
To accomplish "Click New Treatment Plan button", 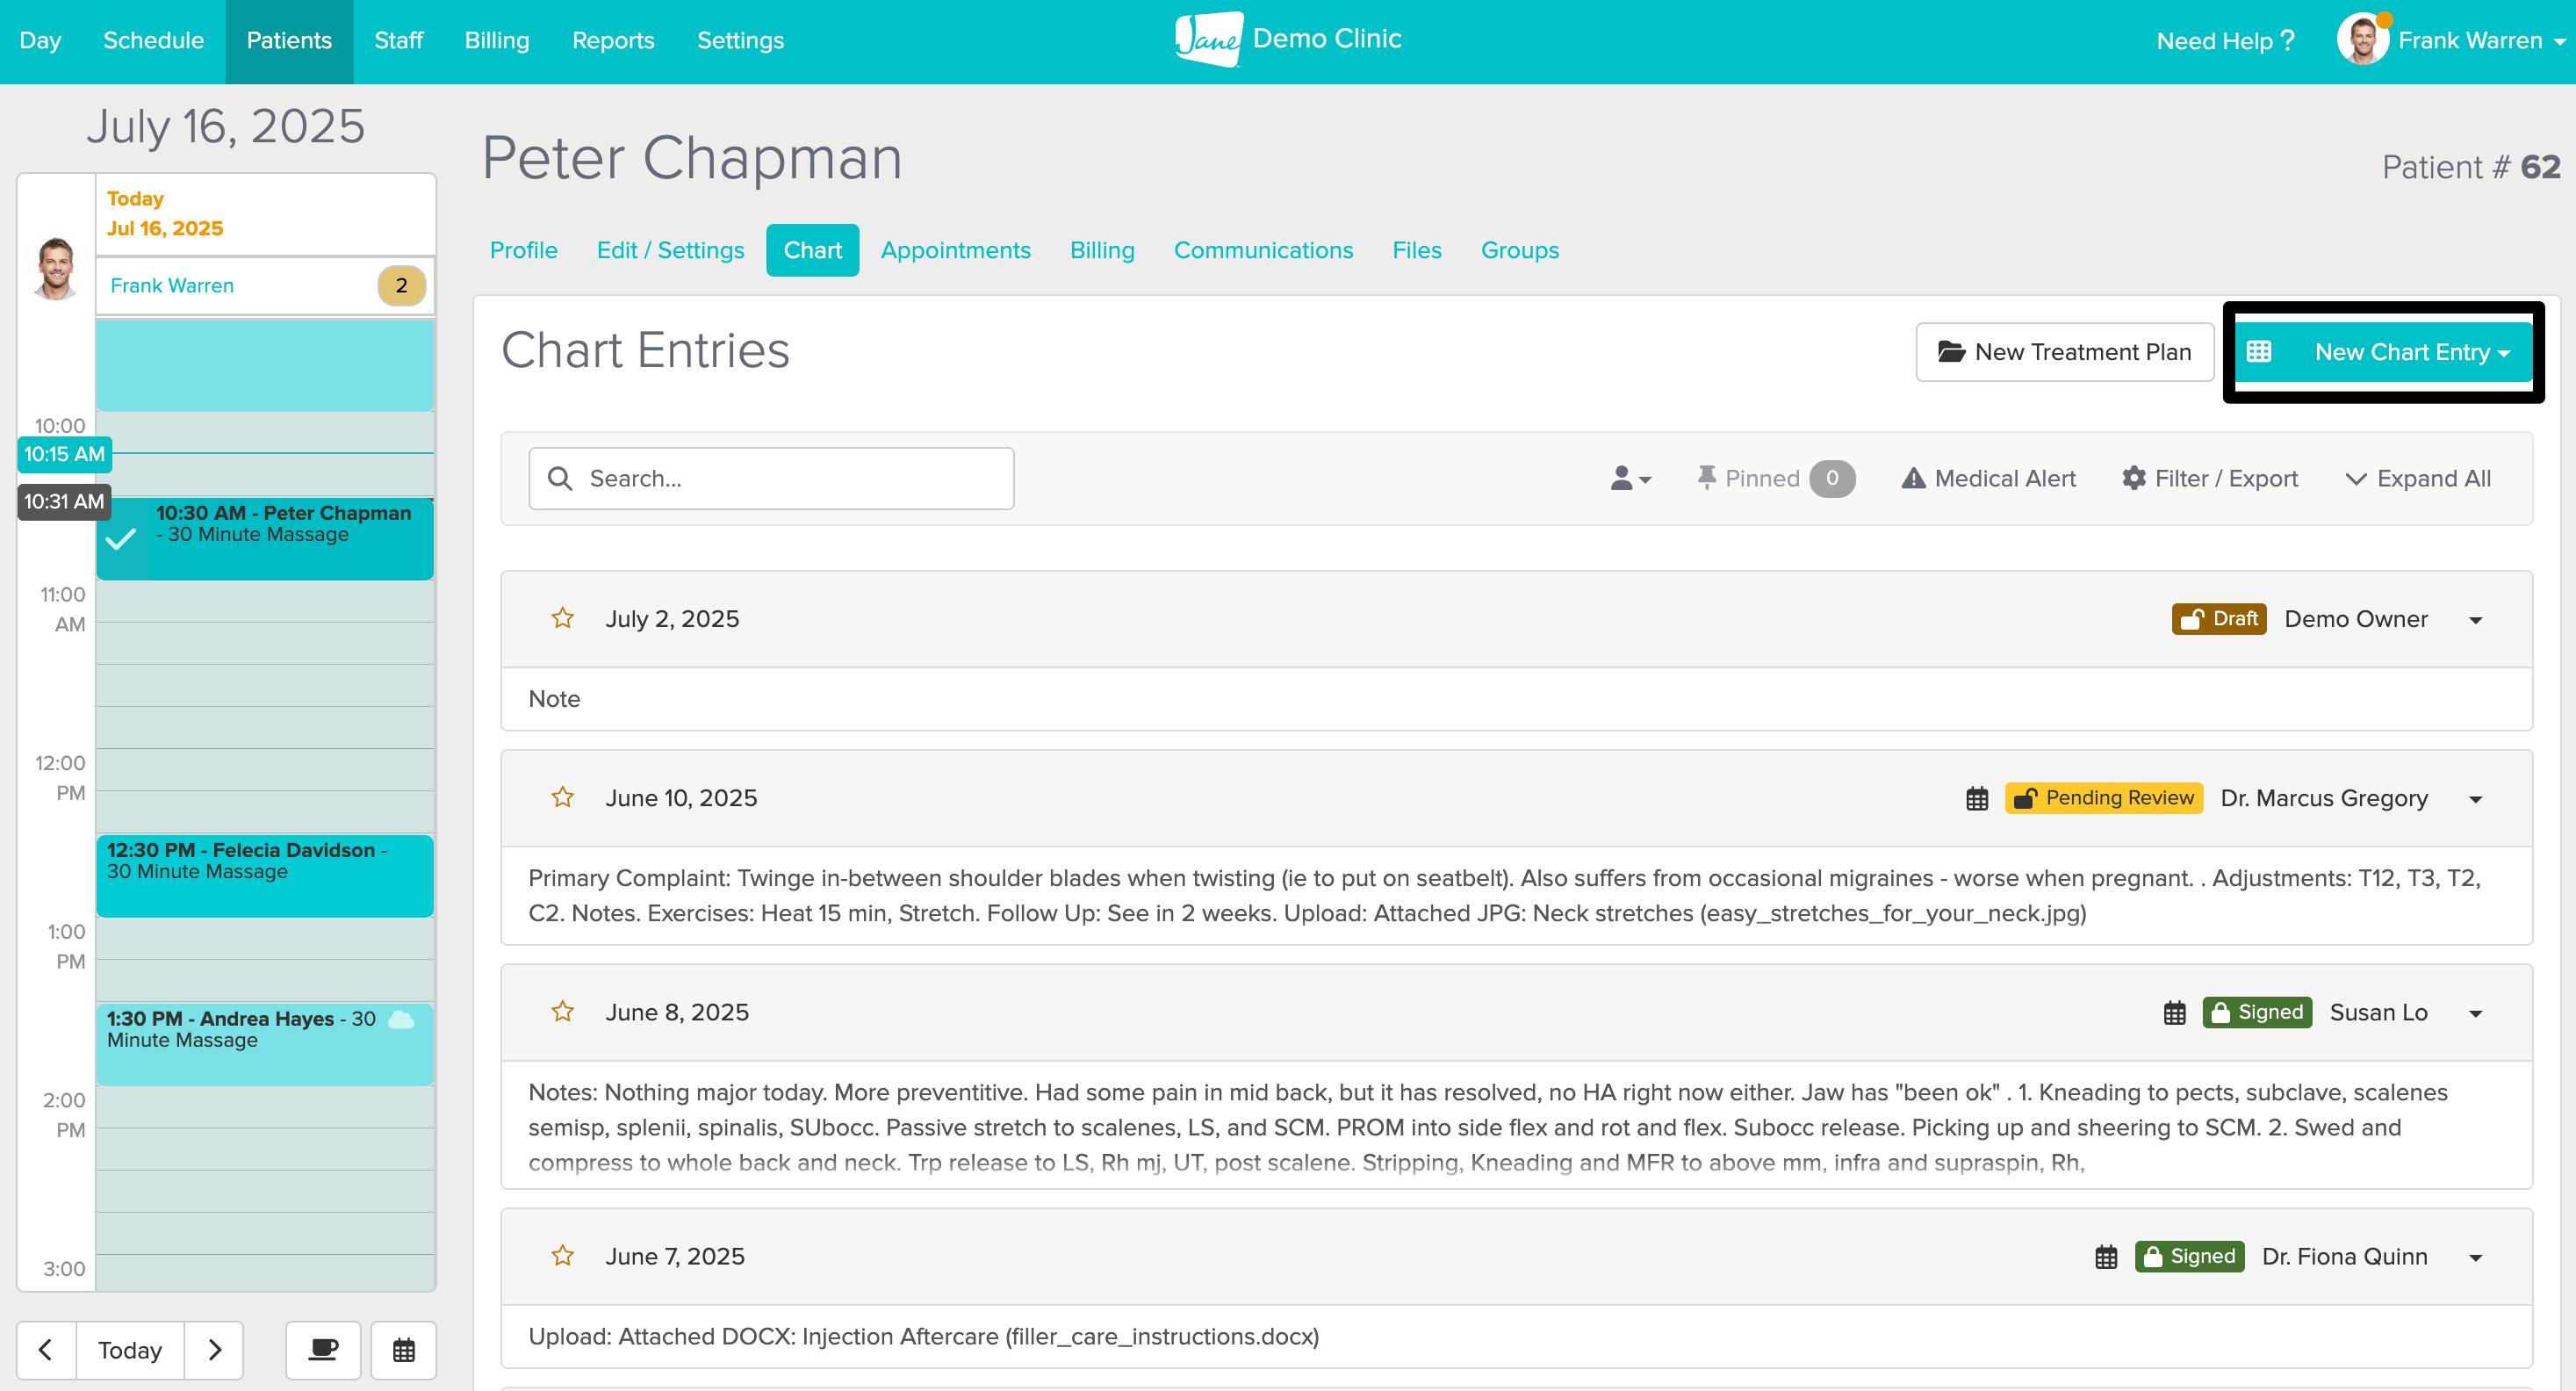I will coord(2064,352).
